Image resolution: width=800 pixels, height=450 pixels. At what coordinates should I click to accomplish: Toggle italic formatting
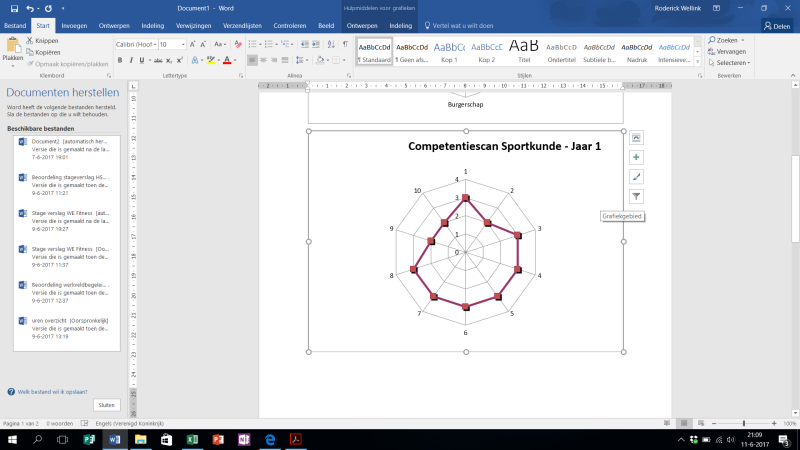[x=131, y=60]
